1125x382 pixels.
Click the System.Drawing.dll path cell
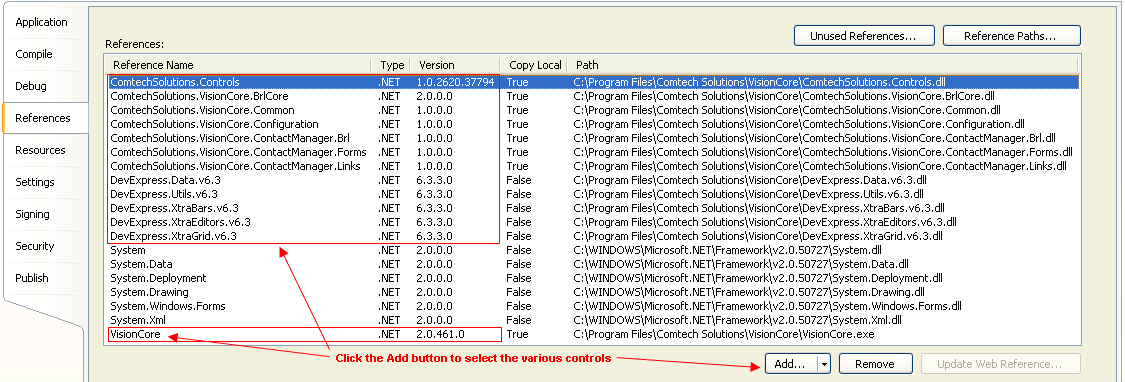click(748, 292)
